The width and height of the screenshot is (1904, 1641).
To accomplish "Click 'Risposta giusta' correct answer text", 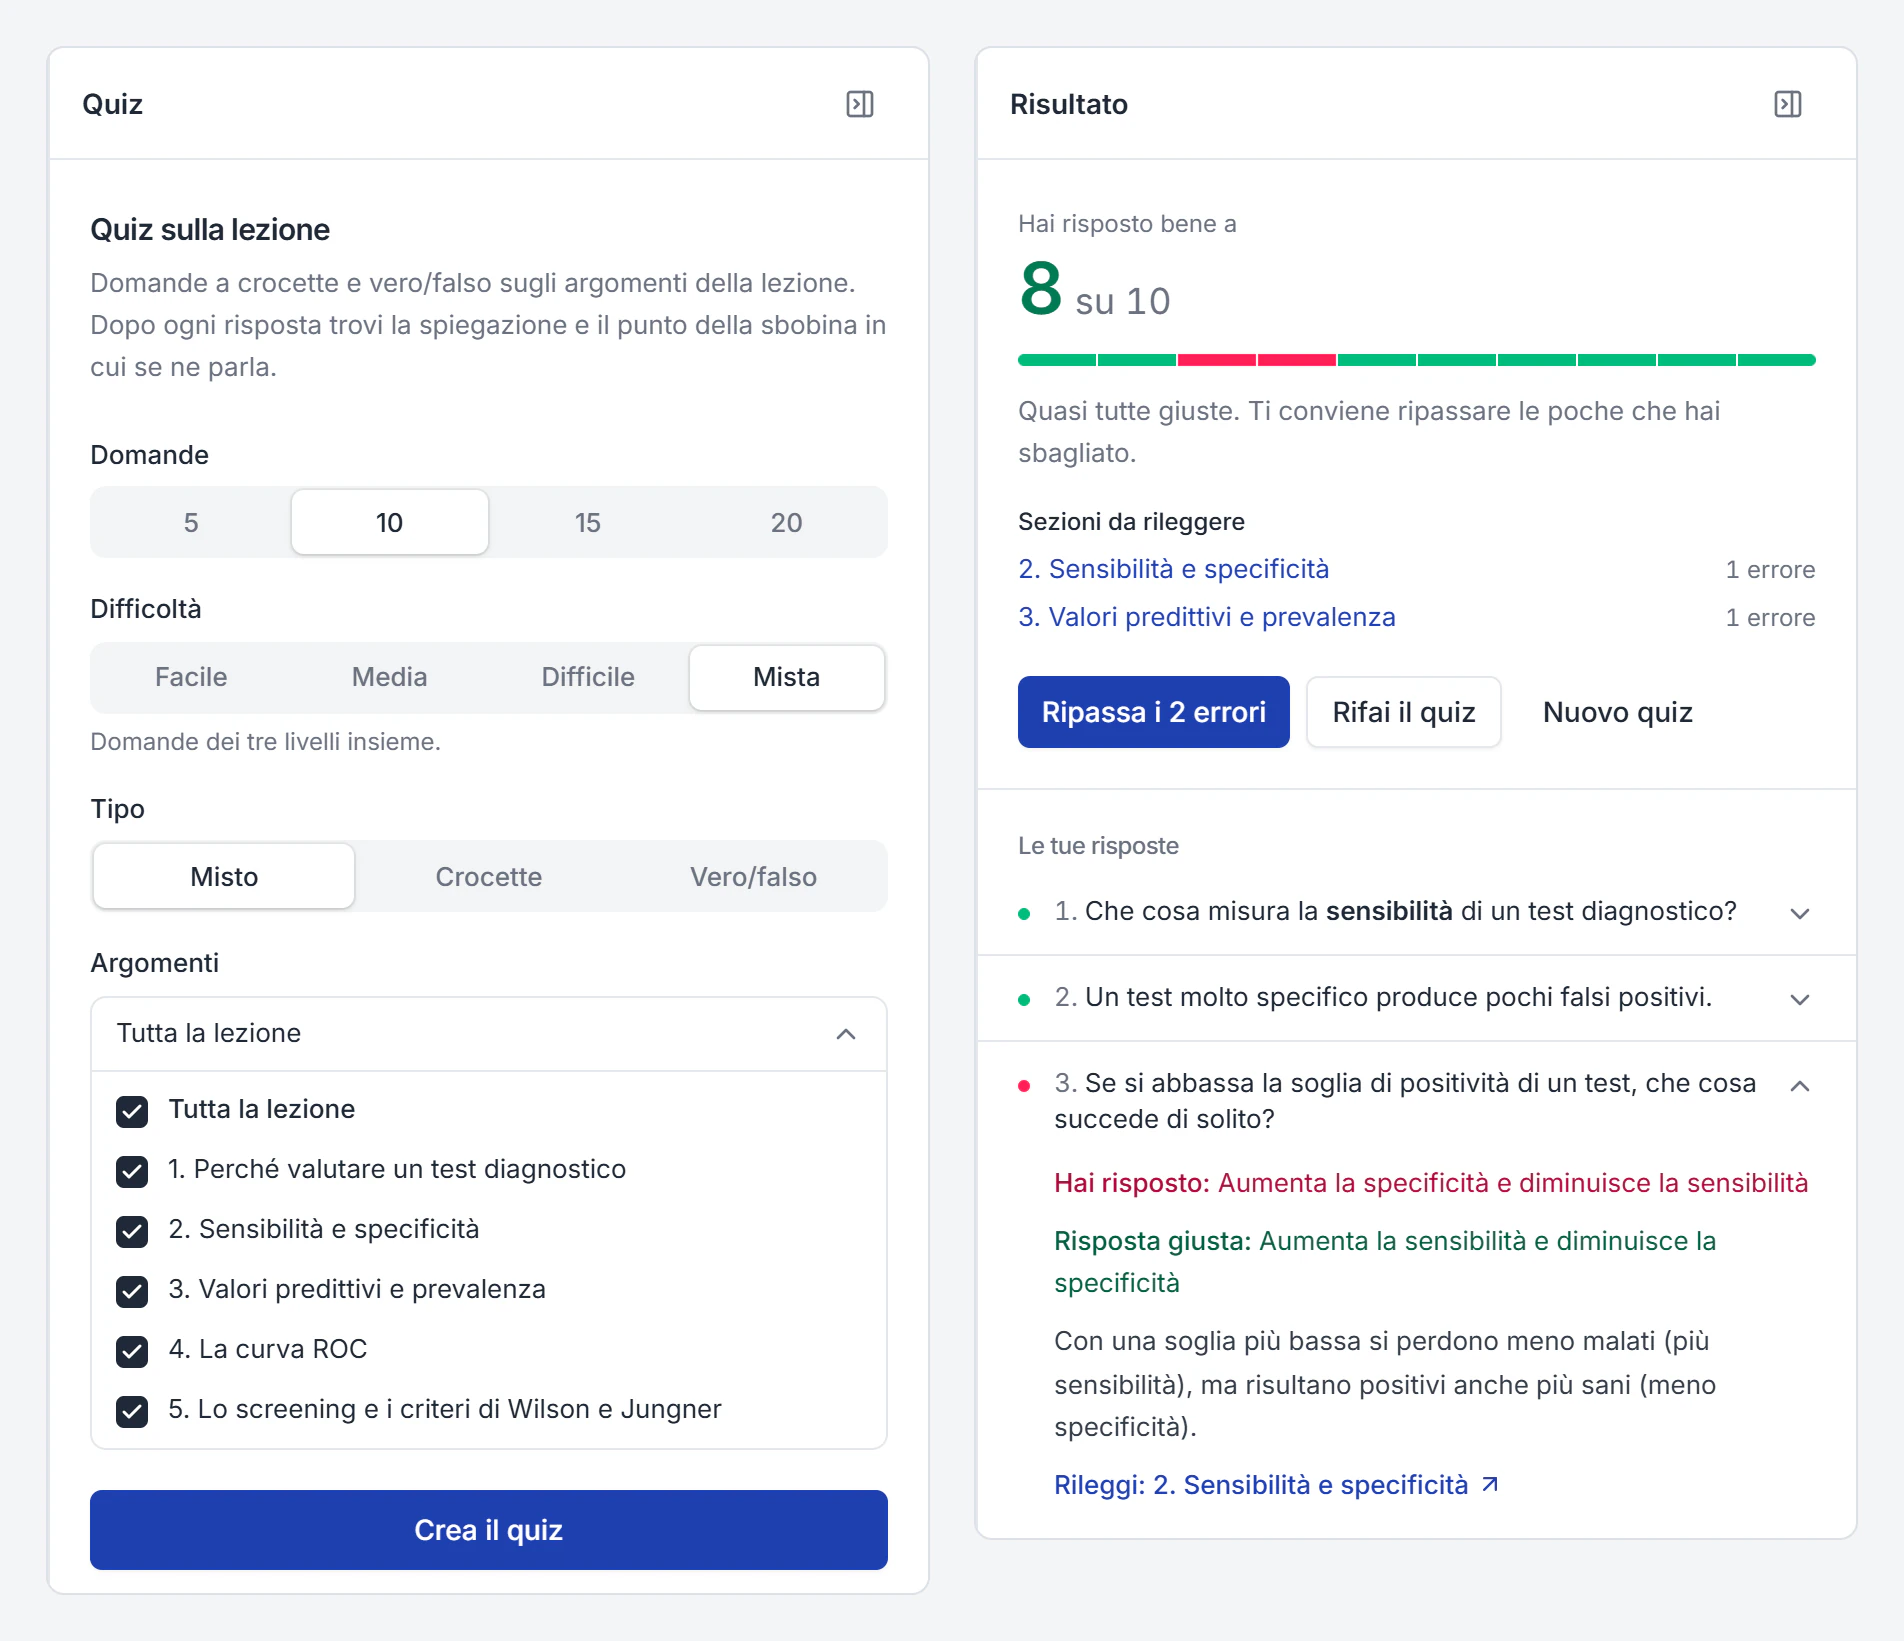I will 1385,1262.
